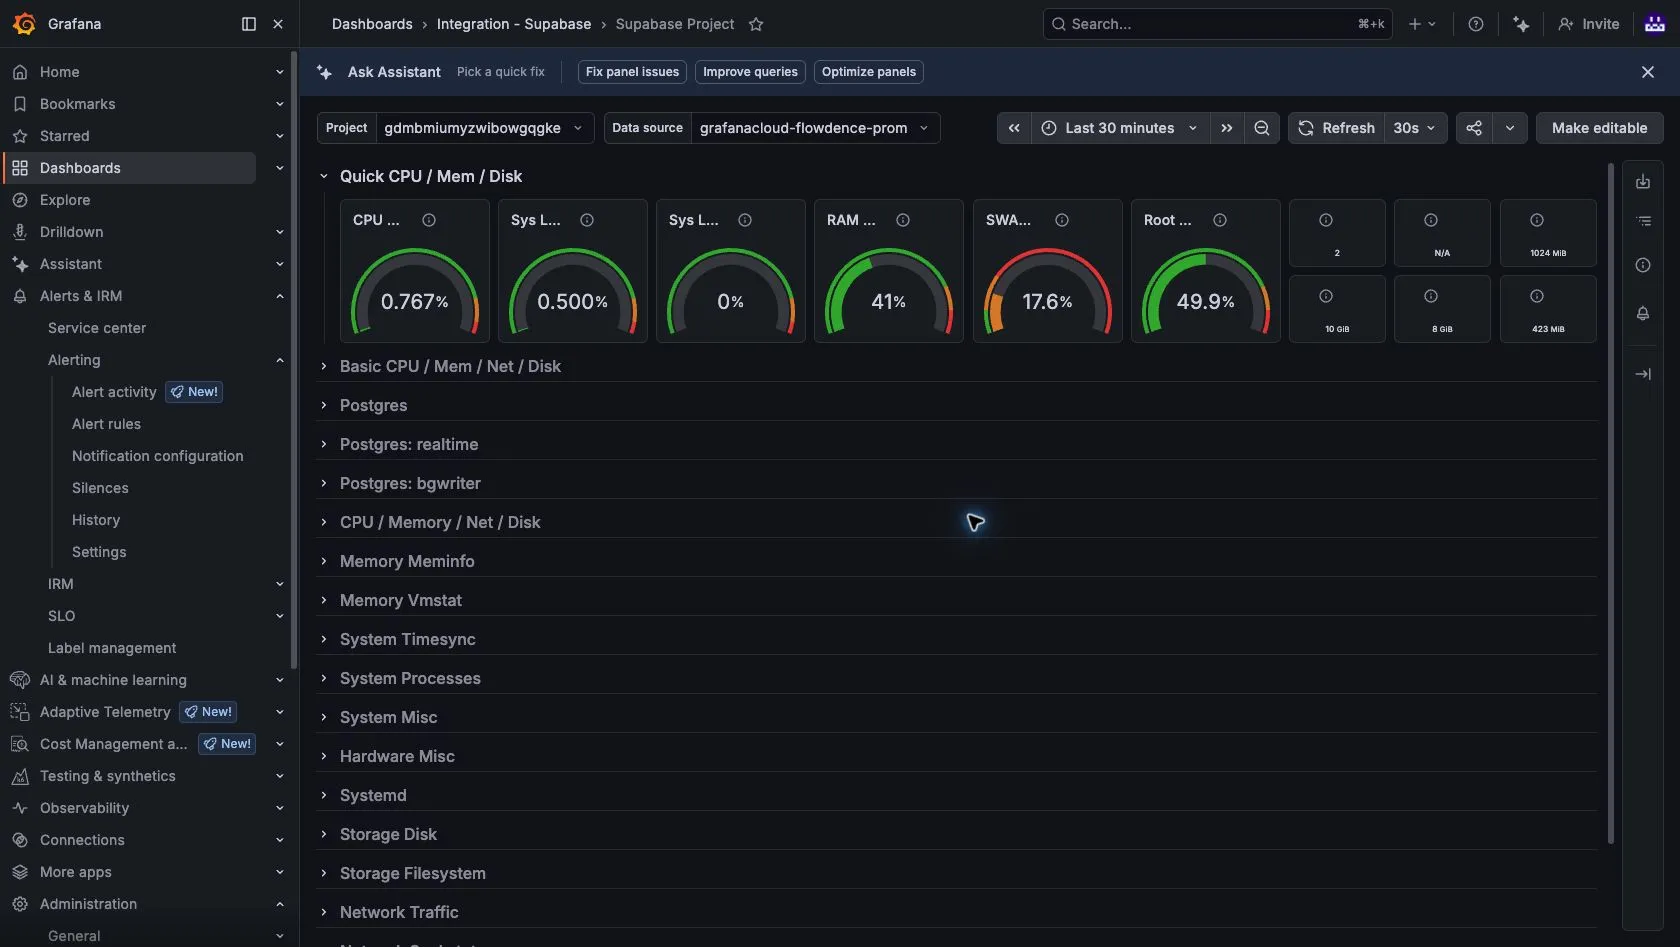Click info icon on Root gauge panel
This screenshot has height=947, width=1680.
click(1220, 220)
